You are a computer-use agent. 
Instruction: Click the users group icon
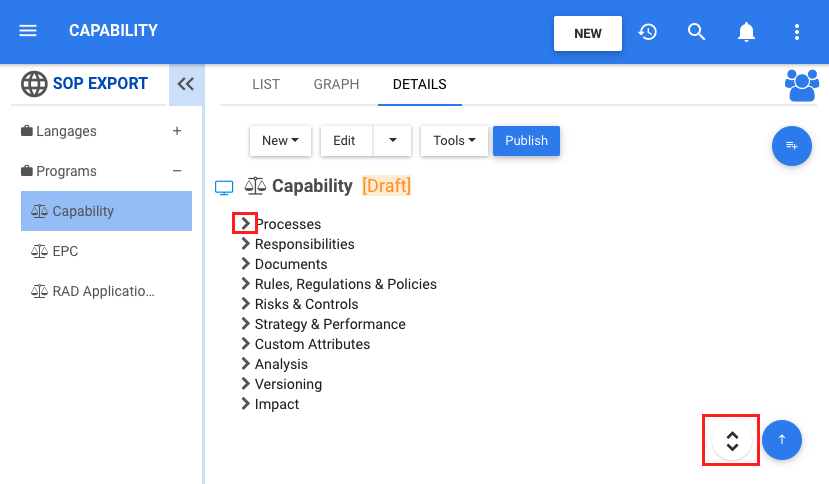tap(802, 85)
